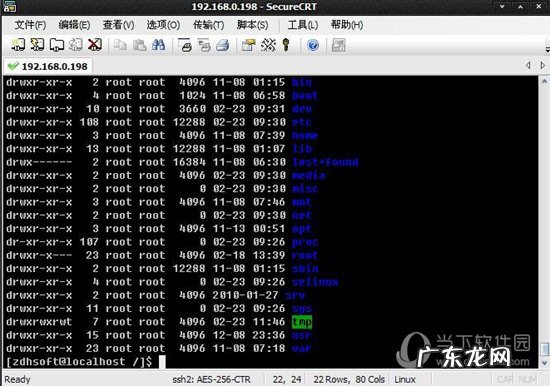Image resolution: width=550 pixels, height=386 pixels.
Task: Expand the toolbar overflow chevron
Action: click(x=548, y=49)
